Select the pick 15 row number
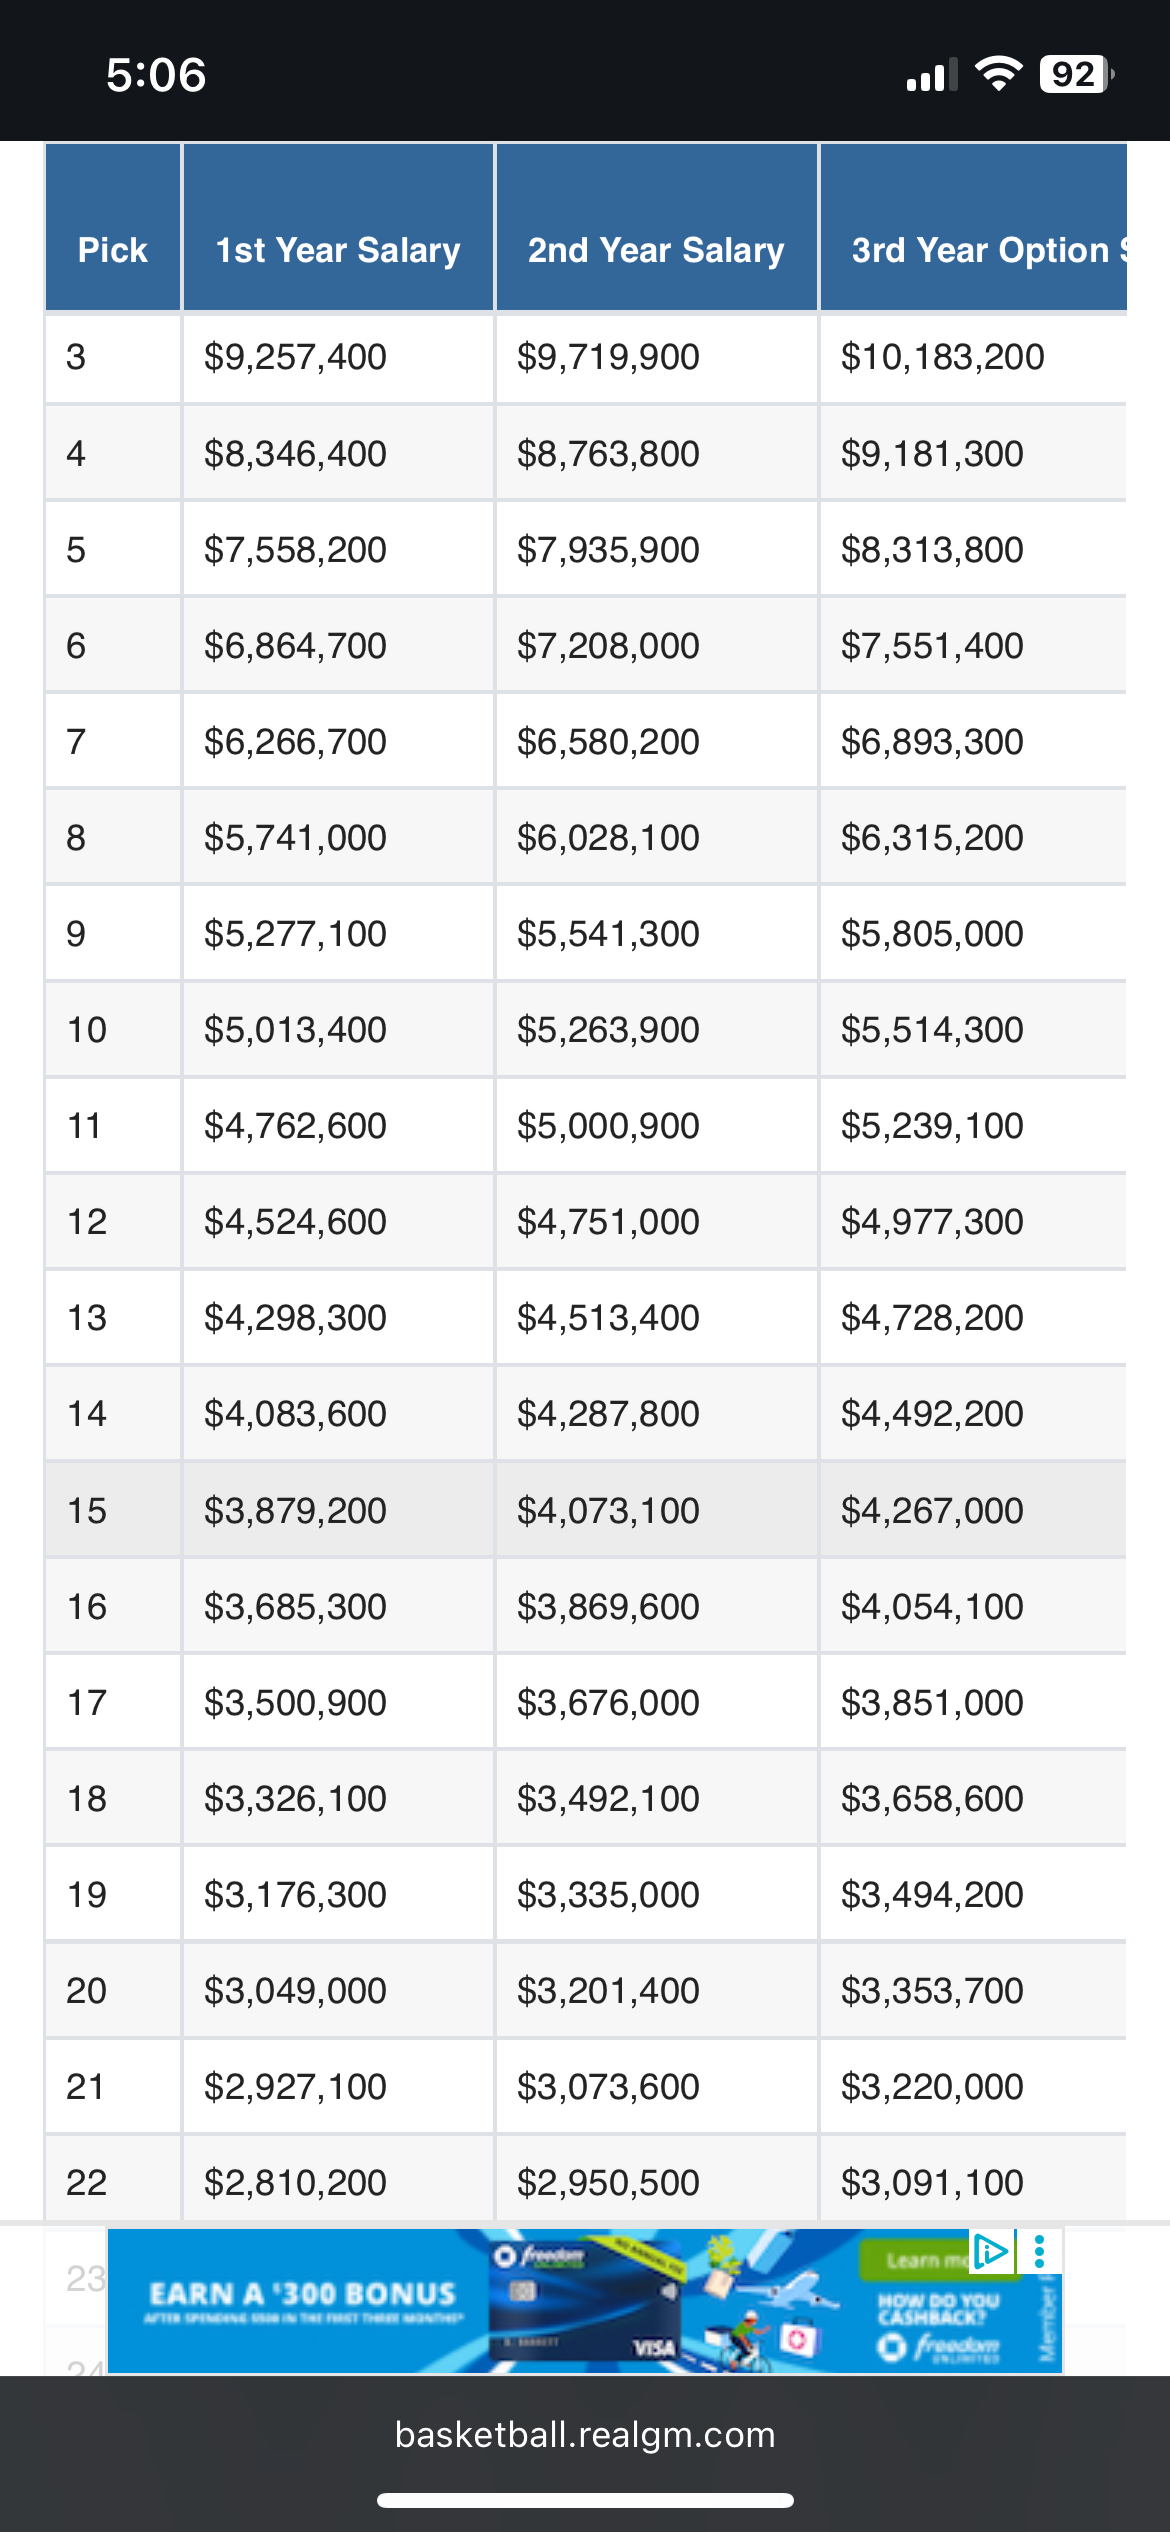The image size is (1170, 2532). click(87, 1510)
